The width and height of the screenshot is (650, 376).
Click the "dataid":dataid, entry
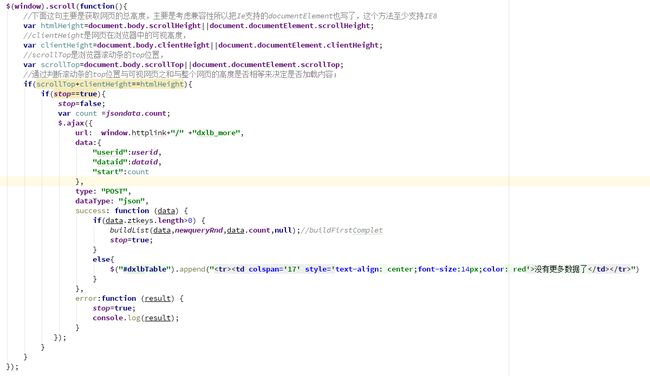(x=127, y=162)
